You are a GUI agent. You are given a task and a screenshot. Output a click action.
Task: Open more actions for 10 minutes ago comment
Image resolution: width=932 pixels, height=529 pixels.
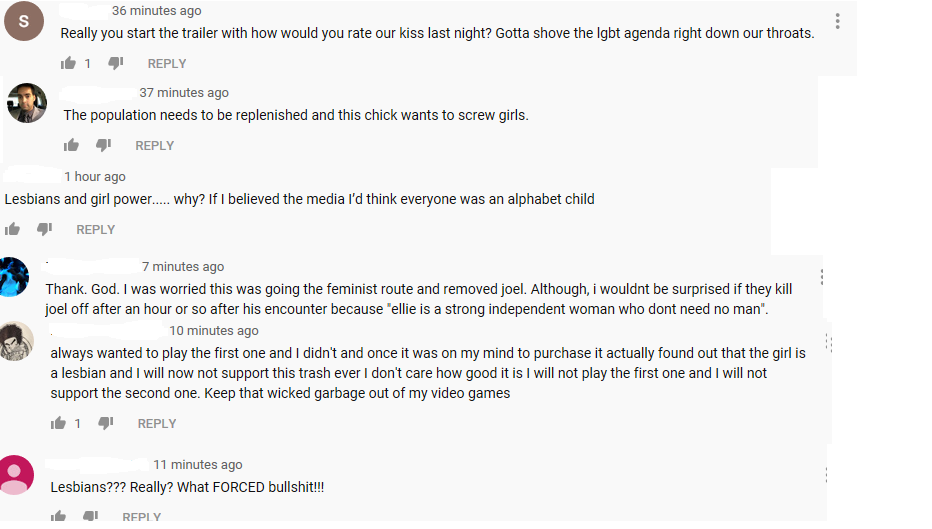point(828,343)
